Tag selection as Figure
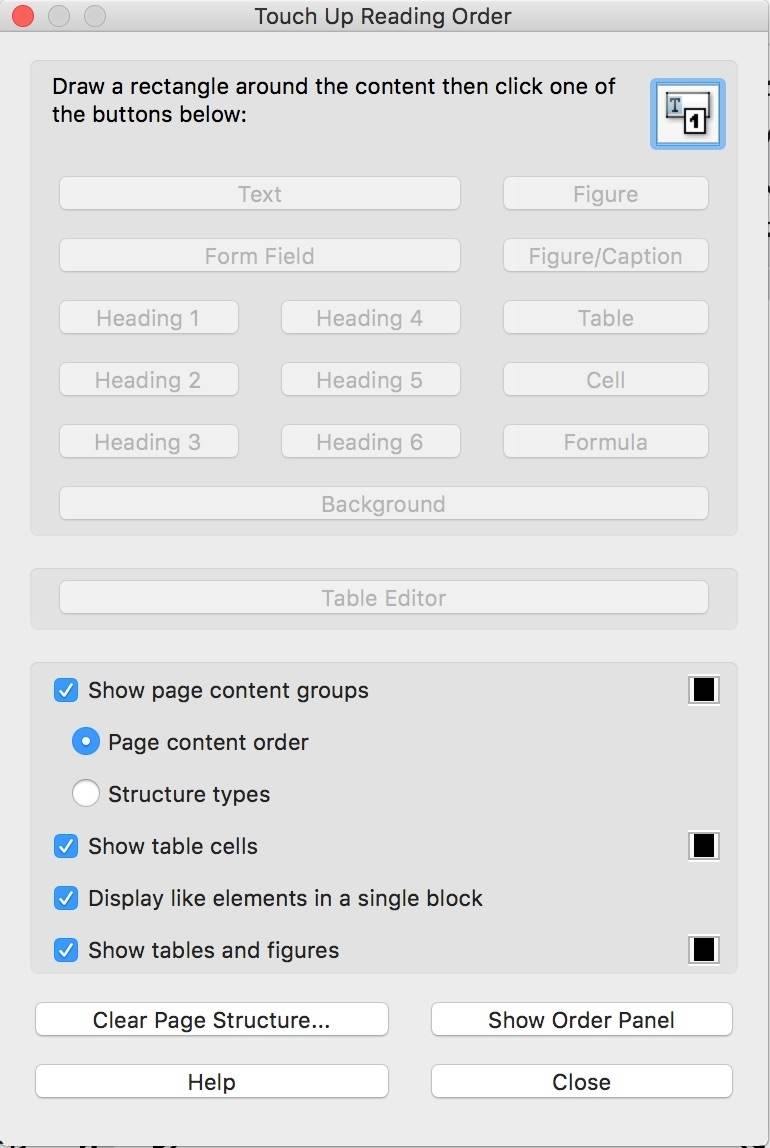 [605, 194]
